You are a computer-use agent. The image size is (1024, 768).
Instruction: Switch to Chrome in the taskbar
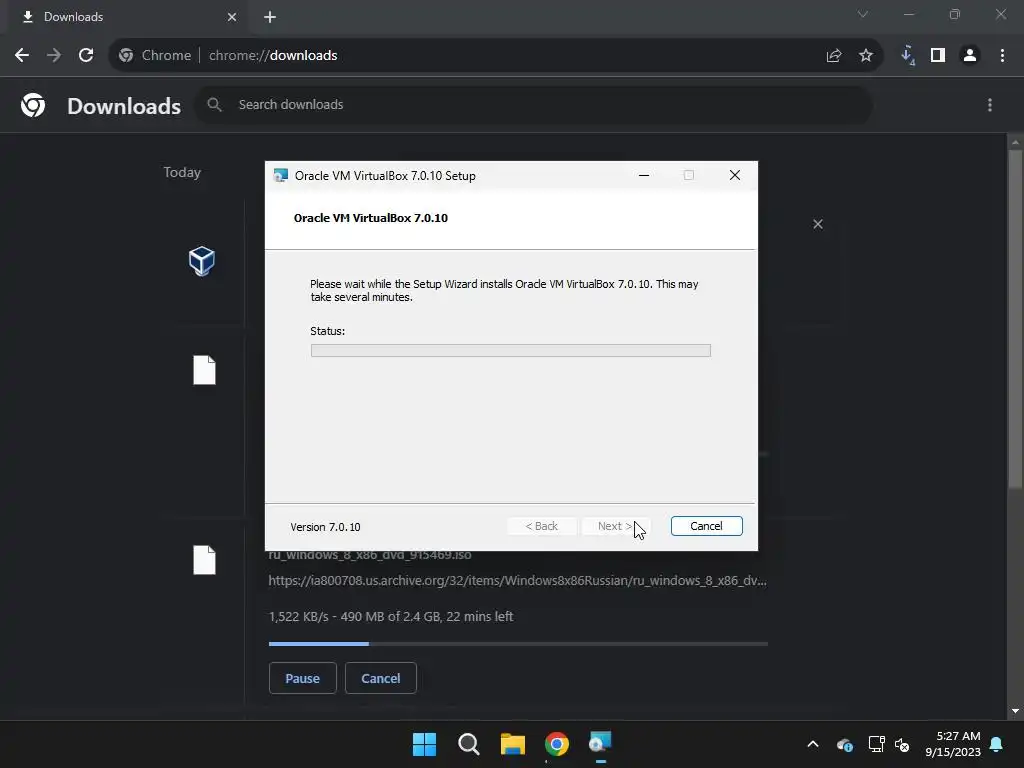(x=556, y=744)
